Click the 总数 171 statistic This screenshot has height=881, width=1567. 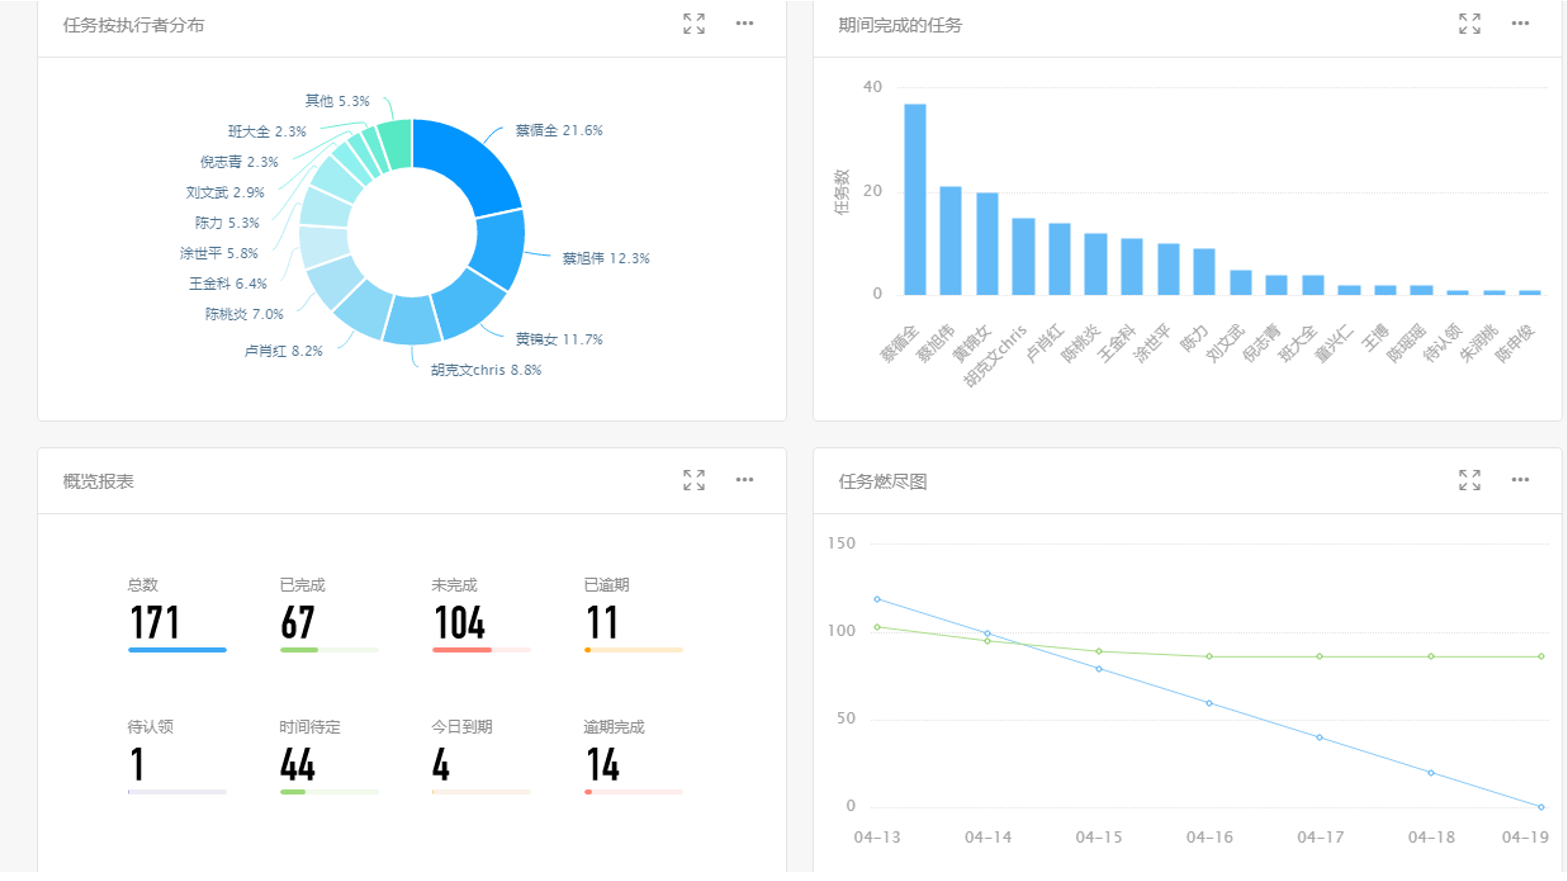coord(155,622)
